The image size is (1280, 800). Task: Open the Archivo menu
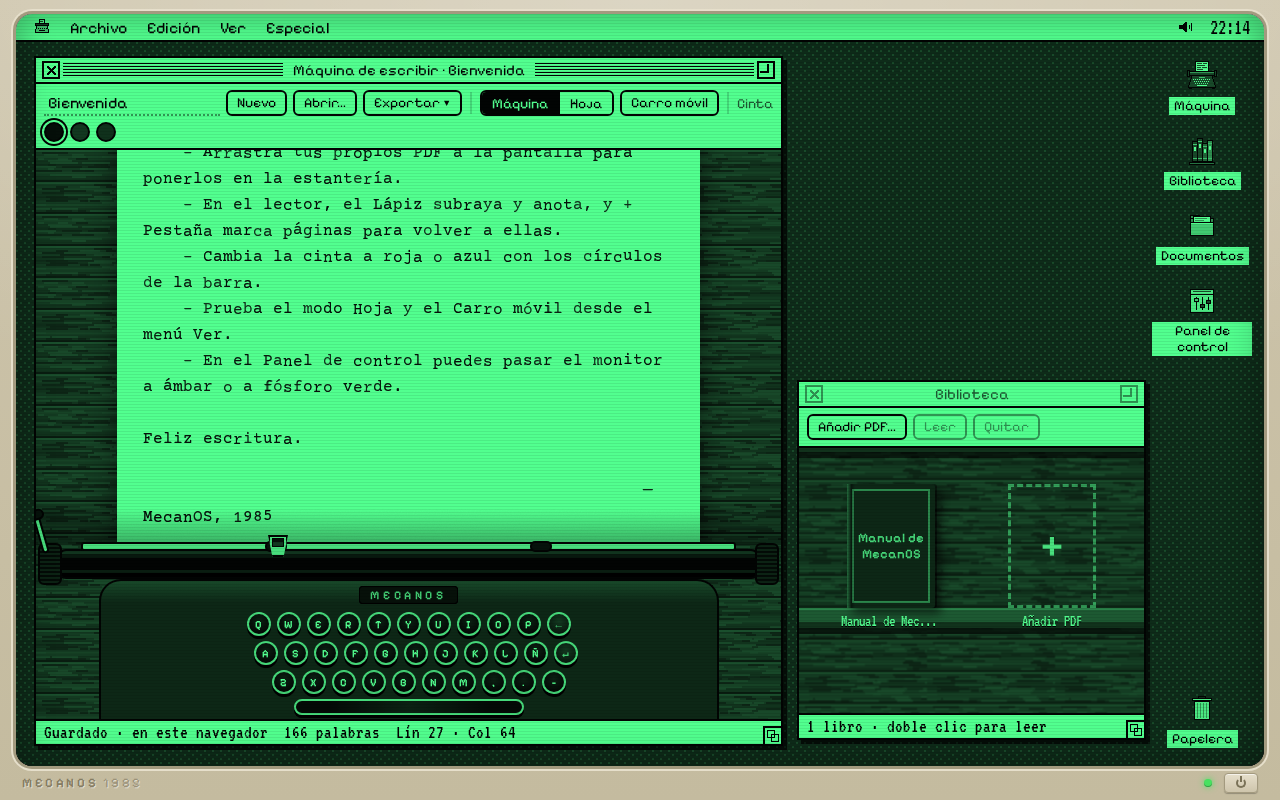(x=98, y=28)
